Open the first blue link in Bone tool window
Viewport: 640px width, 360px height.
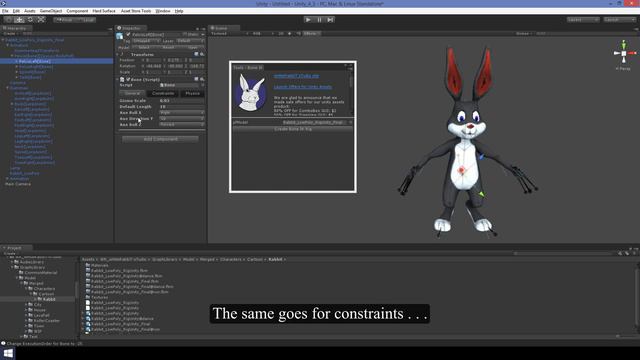[296, 76]
